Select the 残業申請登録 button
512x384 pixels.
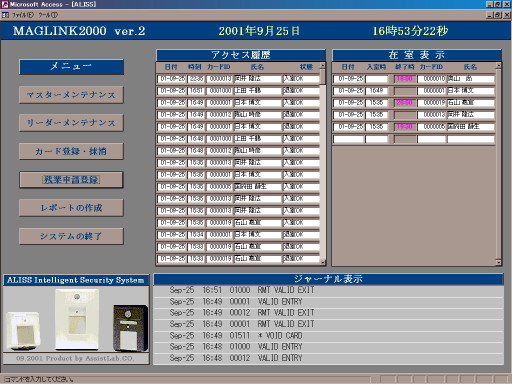point(71,180)
